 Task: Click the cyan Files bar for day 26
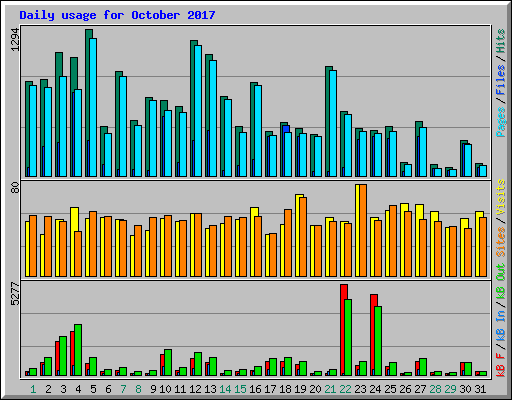(408, 170)
